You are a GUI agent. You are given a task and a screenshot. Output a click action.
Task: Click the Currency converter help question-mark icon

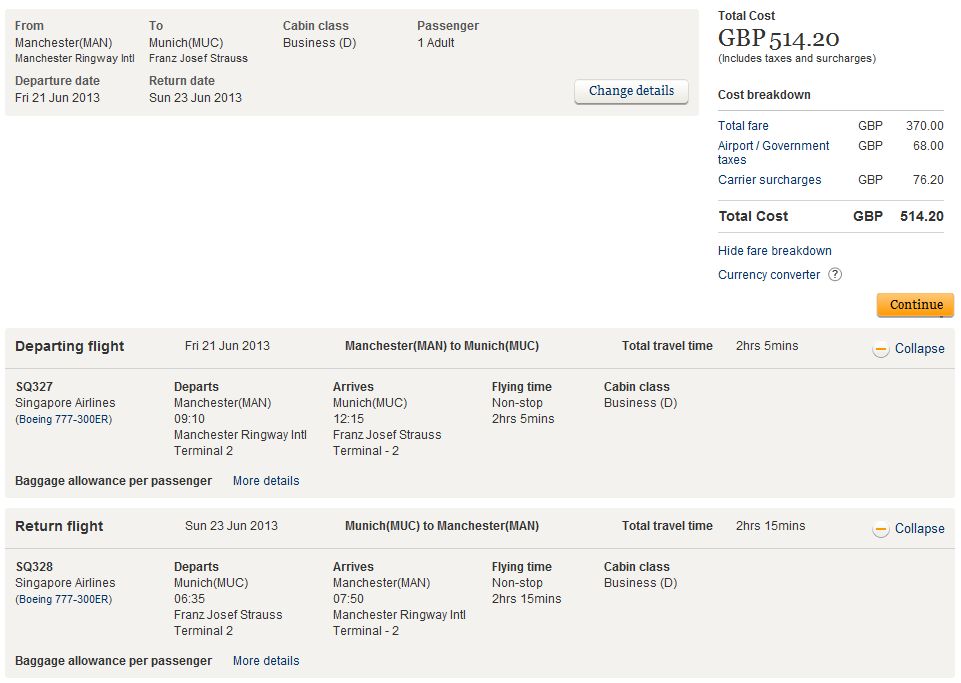click(835, 275)
